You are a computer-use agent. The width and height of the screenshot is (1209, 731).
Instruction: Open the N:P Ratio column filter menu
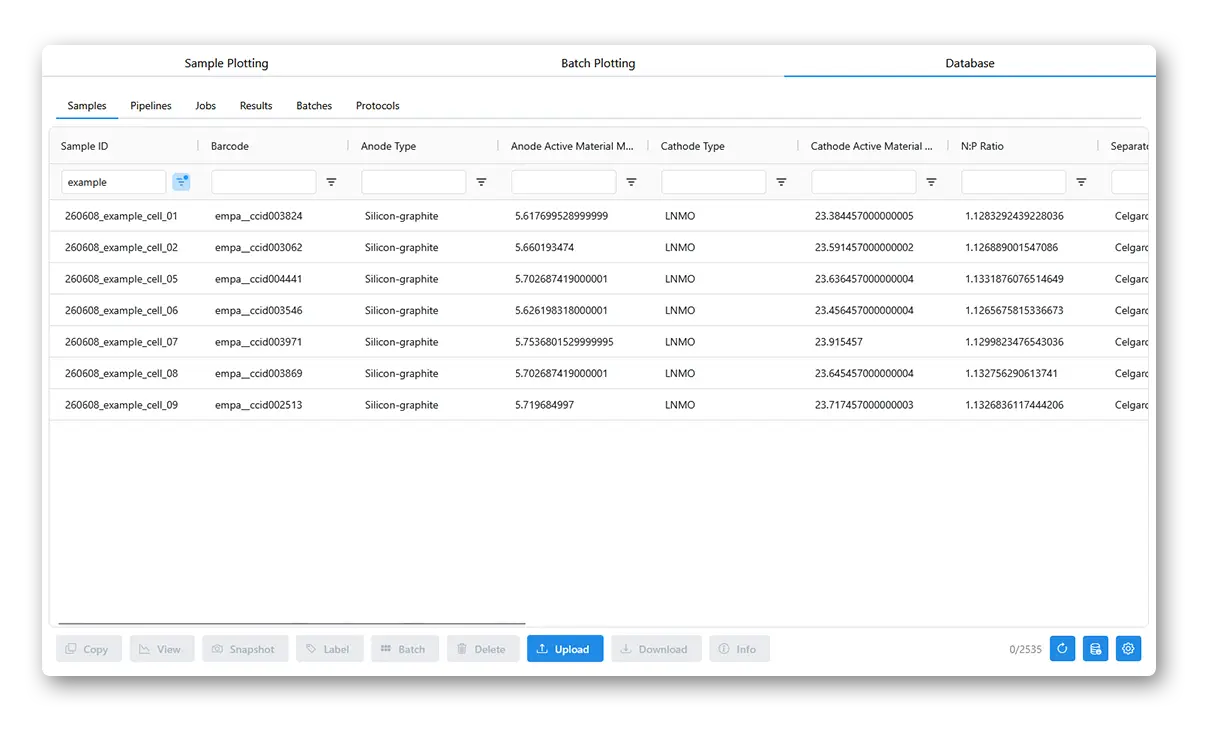click(x=1081, y=182)
